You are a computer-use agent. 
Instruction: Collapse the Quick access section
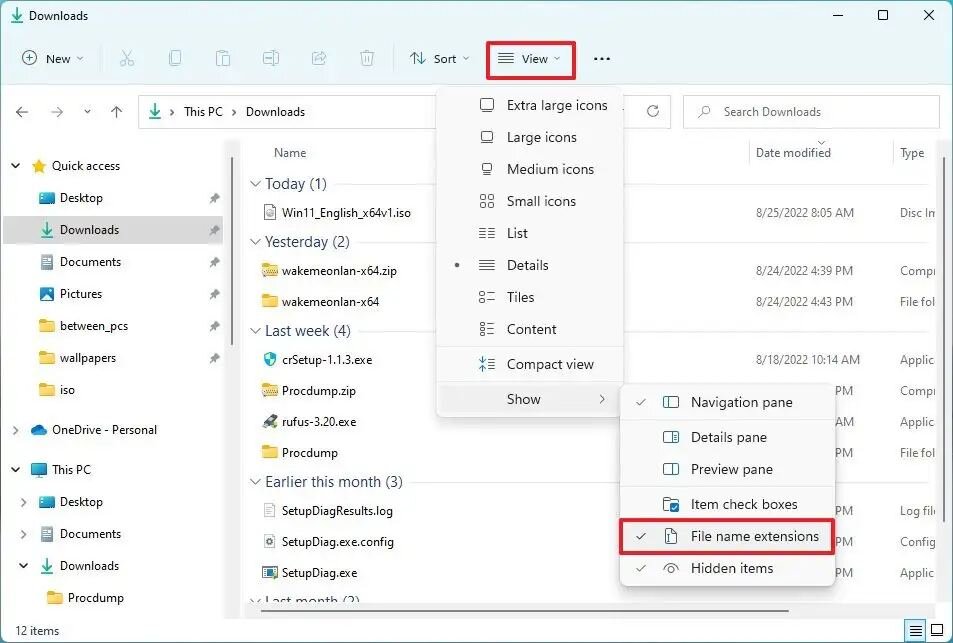(x=15, y=165)
